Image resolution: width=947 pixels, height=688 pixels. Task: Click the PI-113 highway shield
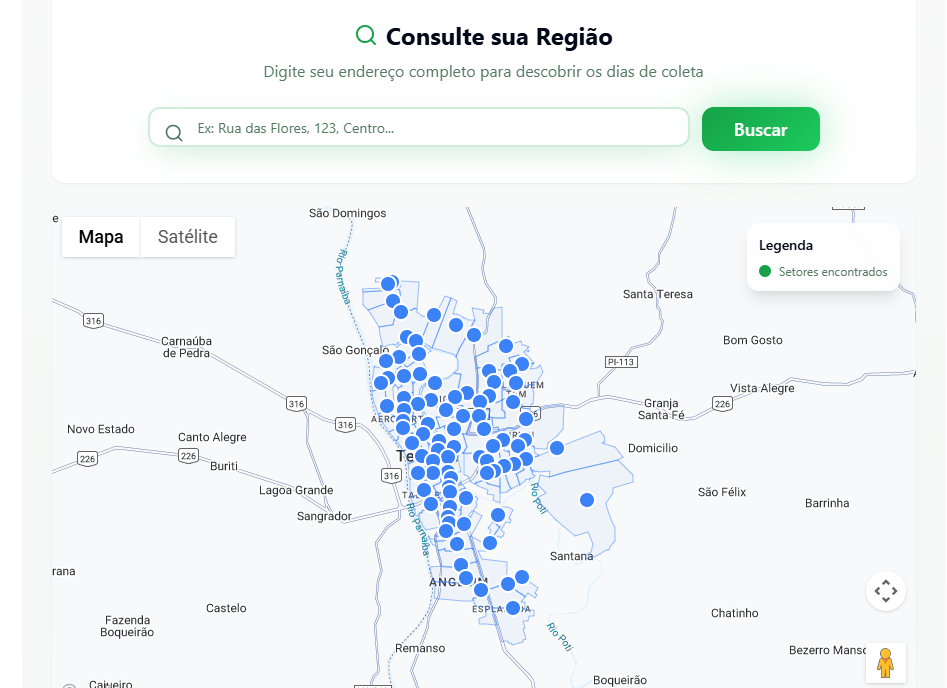pos(620,361)
